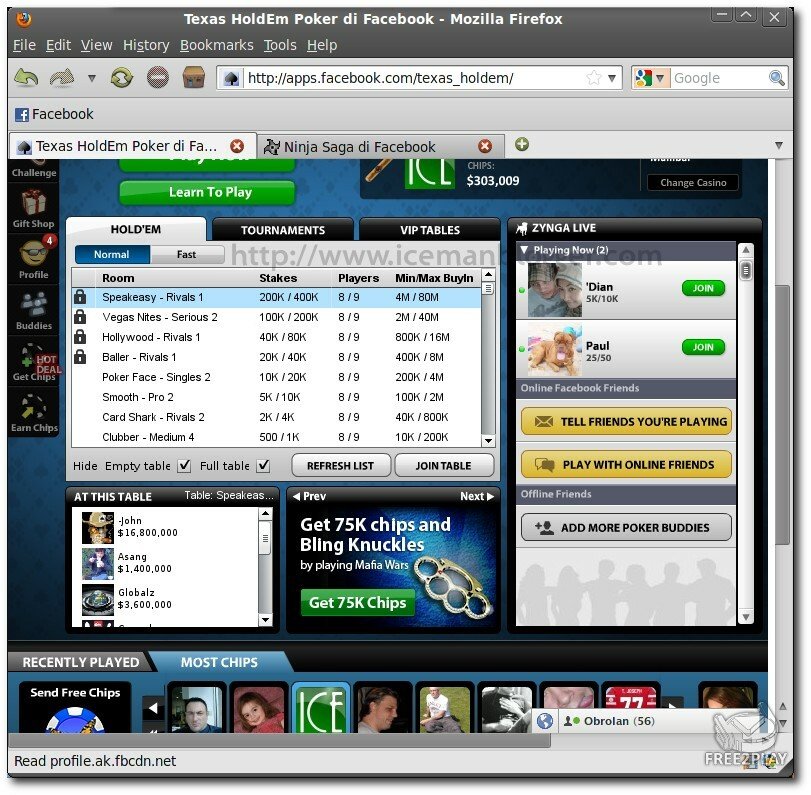Click the lock icon for Hollywood - Rivals 1
The width and height of the screenshot is (811, 795).
tap(80, 337)
